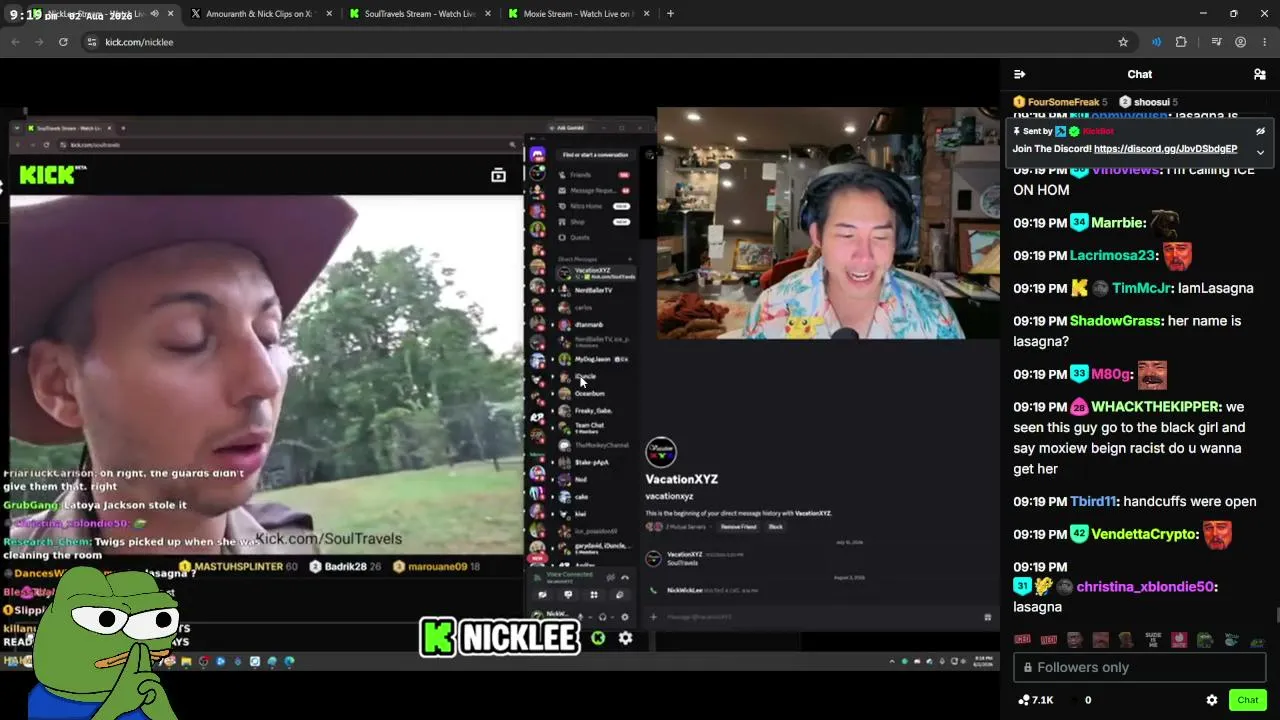The image size is (1280, 720).
Task: Click the streamer webcam video
Action: click(827, 223)
